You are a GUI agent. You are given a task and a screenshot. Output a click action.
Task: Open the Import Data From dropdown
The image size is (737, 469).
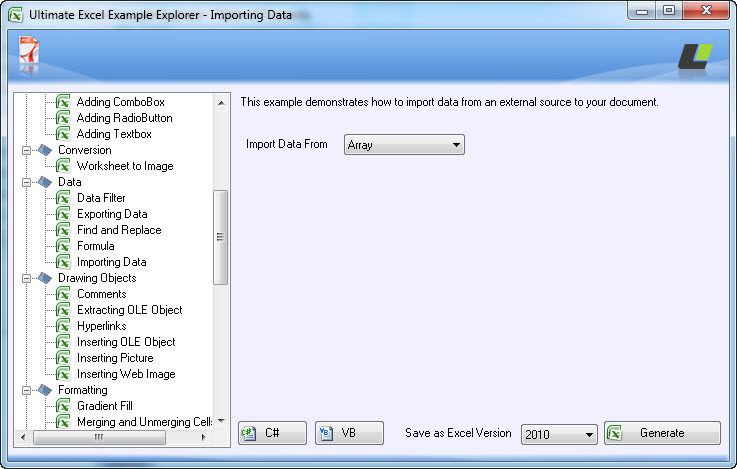[x=404, y=145]
